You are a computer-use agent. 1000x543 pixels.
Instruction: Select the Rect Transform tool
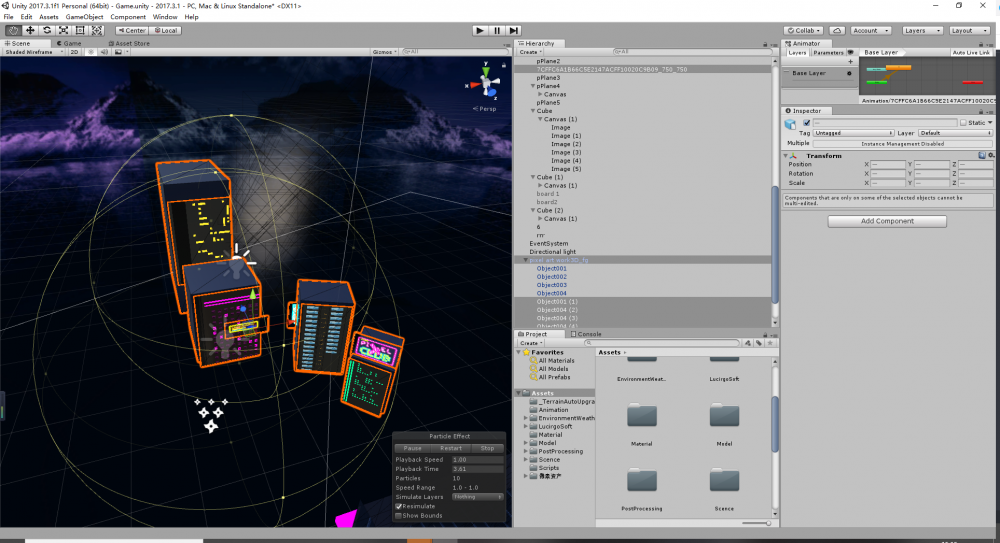point(80,30)
